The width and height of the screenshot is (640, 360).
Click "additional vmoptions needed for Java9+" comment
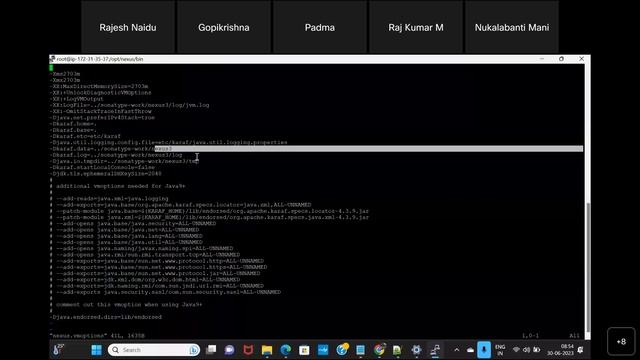coord(120,186)
